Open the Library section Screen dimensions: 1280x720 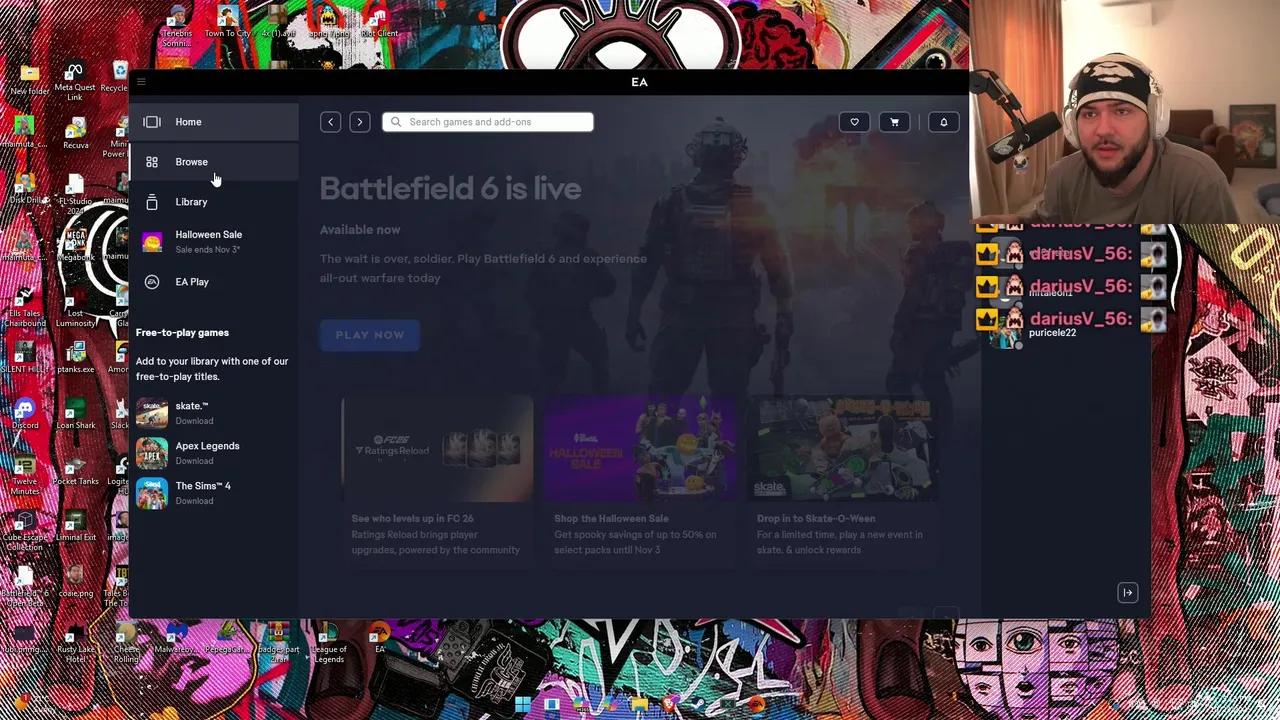[213, 202]
